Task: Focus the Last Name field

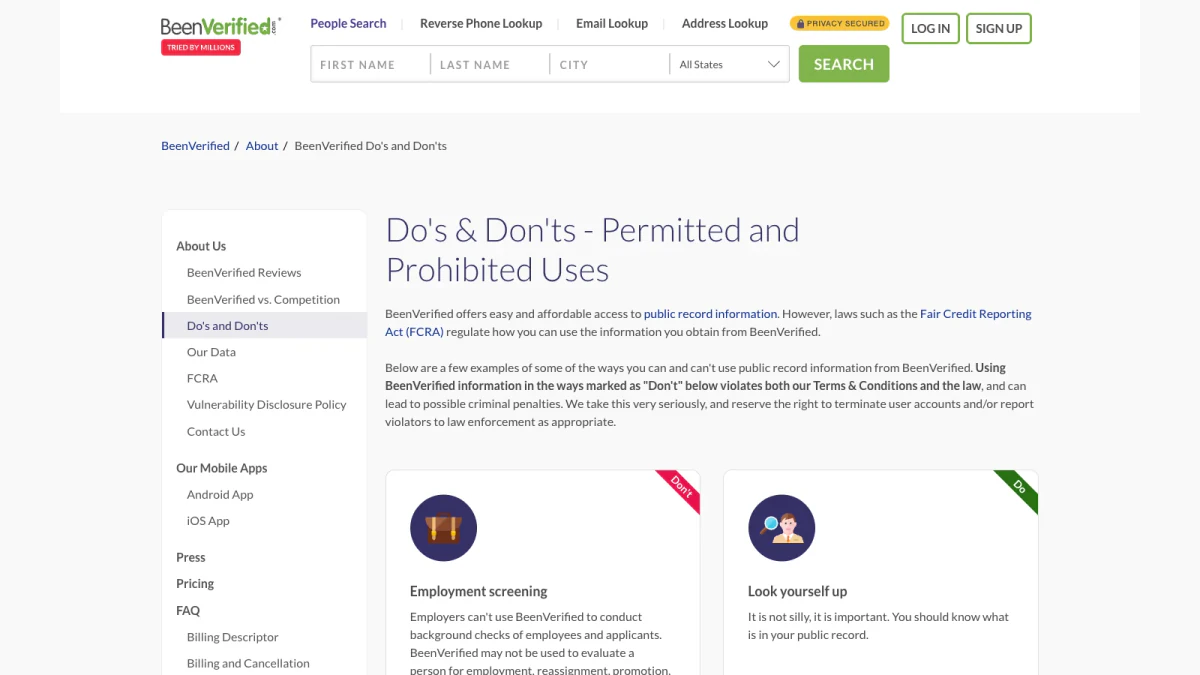Action: [x=490, y=64]
